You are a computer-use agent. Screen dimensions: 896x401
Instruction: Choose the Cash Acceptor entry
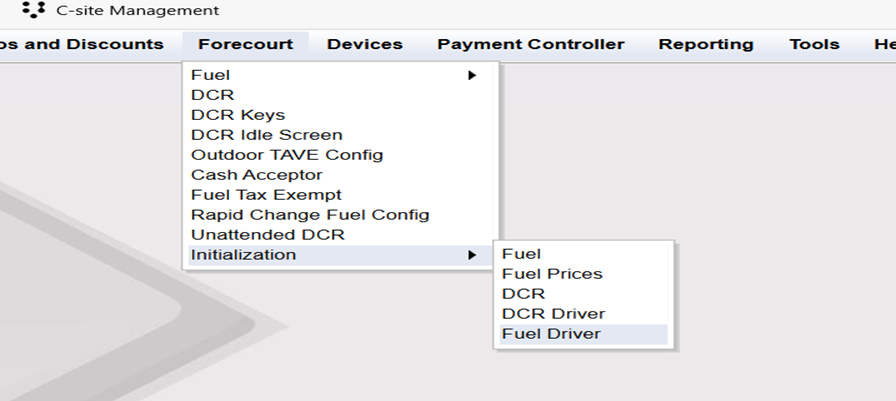click(257, 175)
